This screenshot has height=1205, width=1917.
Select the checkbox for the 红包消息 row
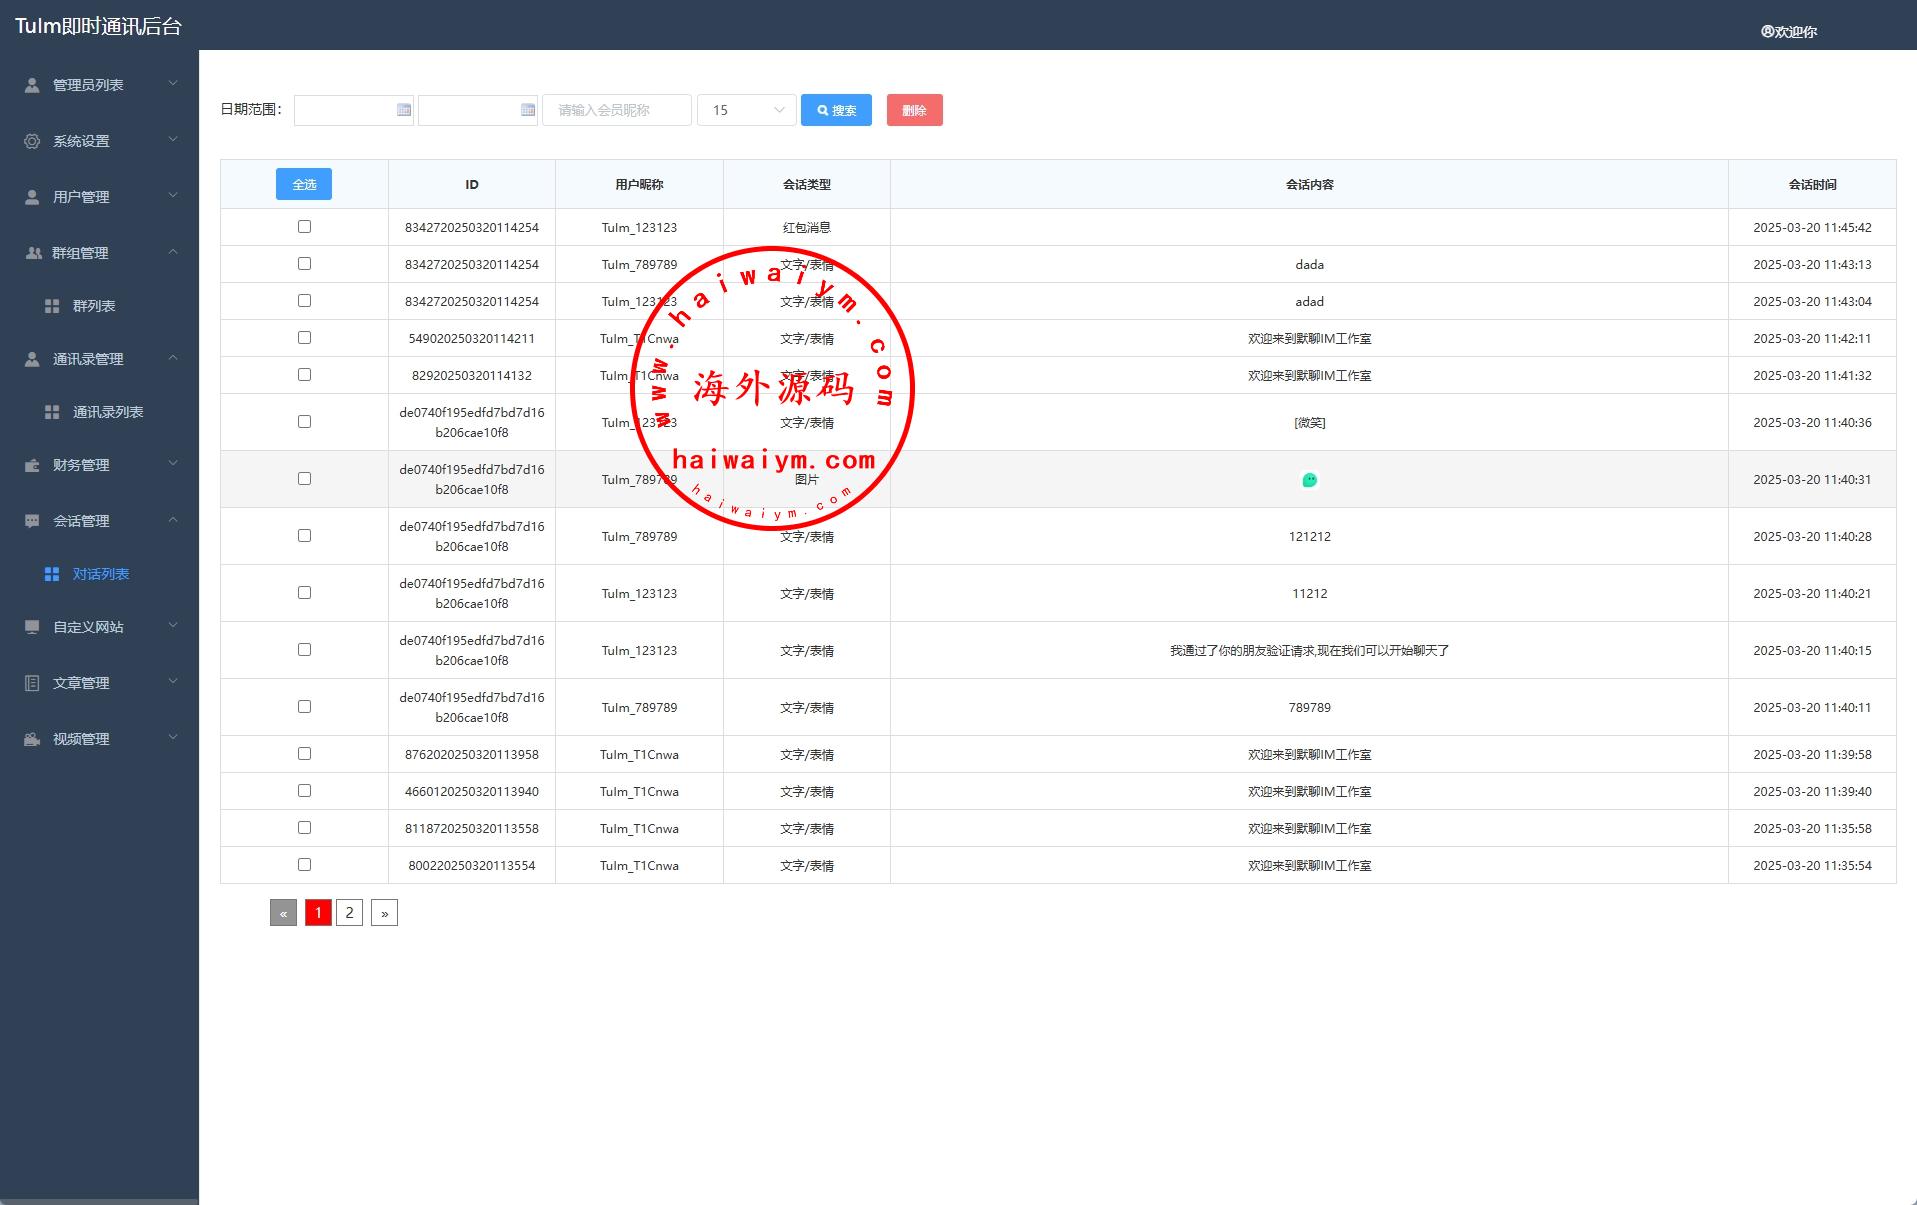tap(304, 227)
